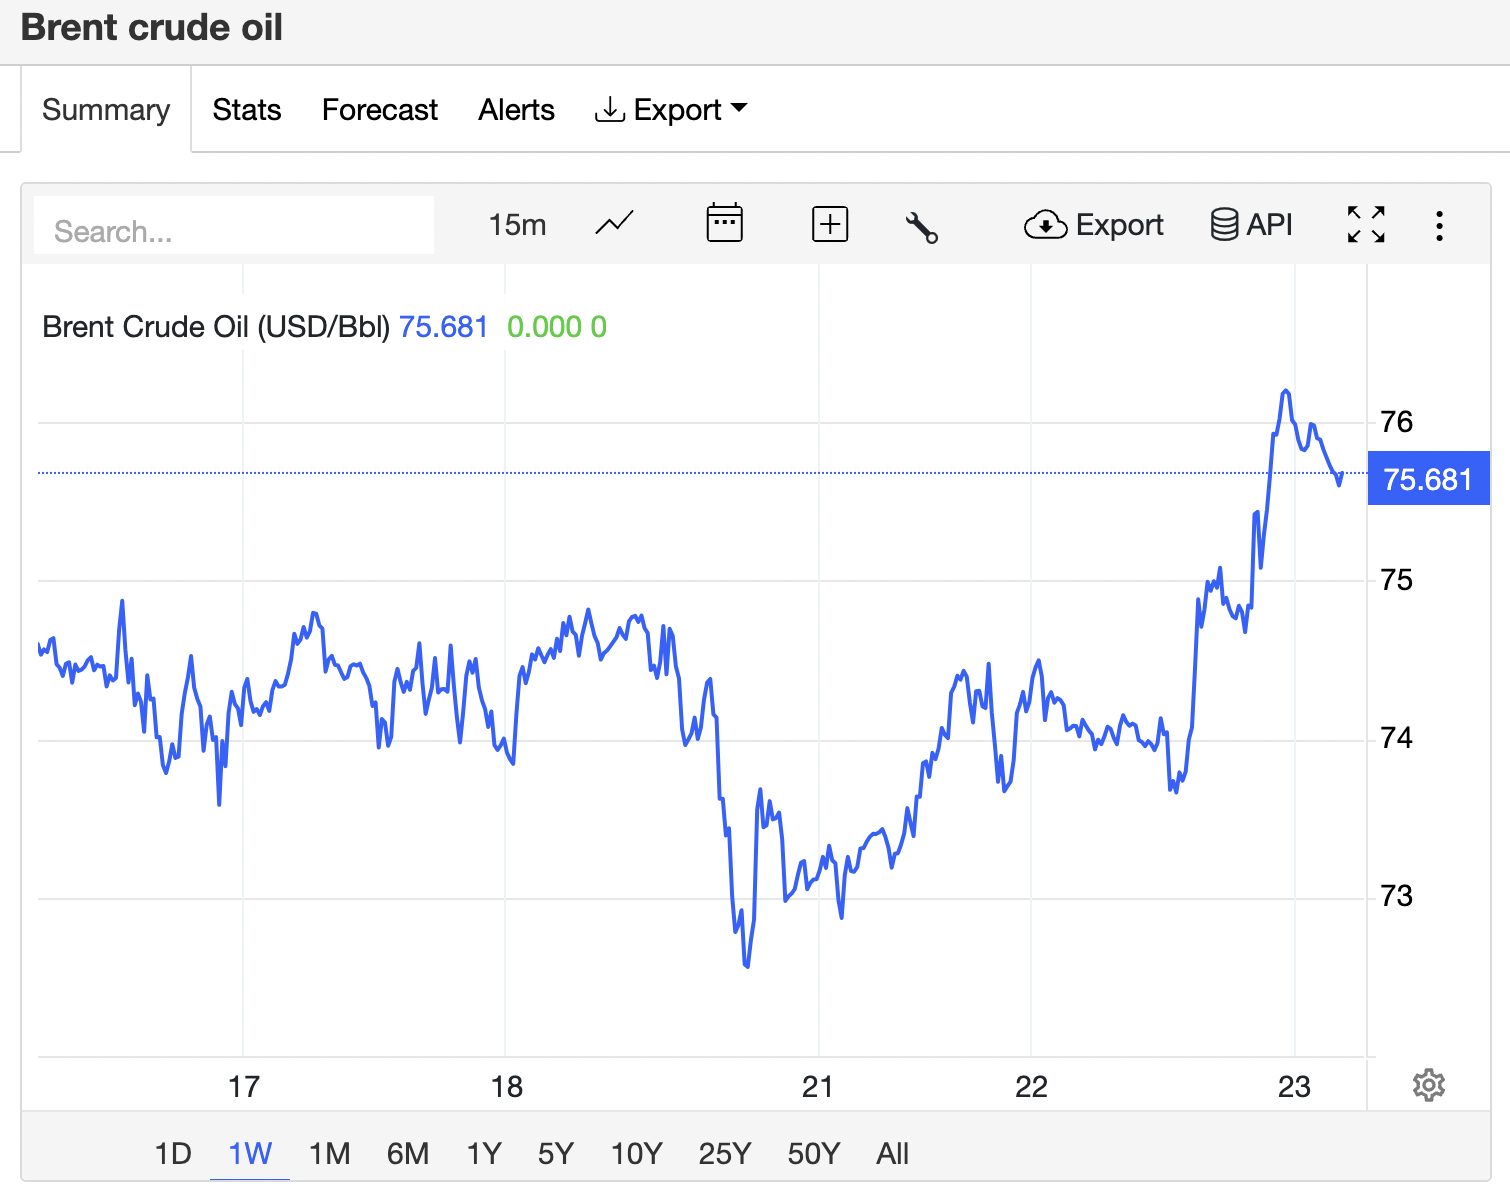Image resolution: width=1510 pixels, height=1192 pixels.
Task: Click the blue 75.681 legend value
Action: click(x=443, y=327)
